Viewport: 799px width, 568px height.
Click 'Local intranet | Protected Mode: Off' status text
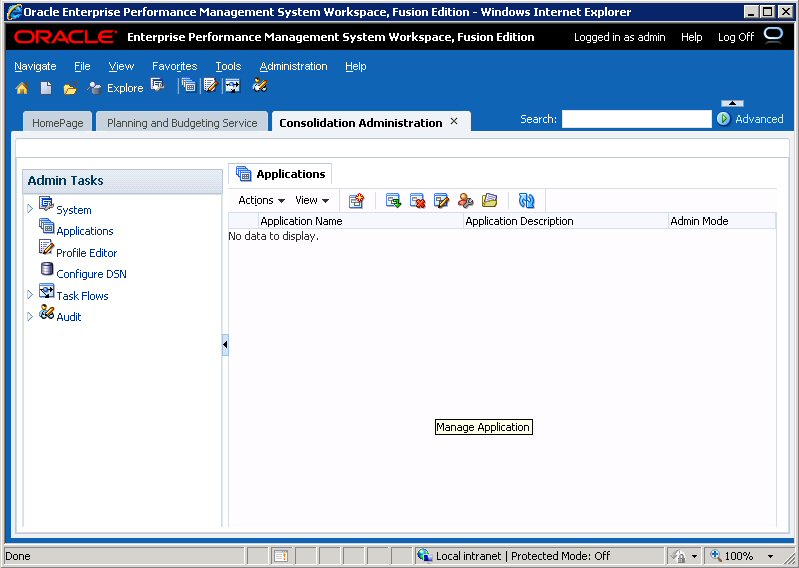click(523, 556)
